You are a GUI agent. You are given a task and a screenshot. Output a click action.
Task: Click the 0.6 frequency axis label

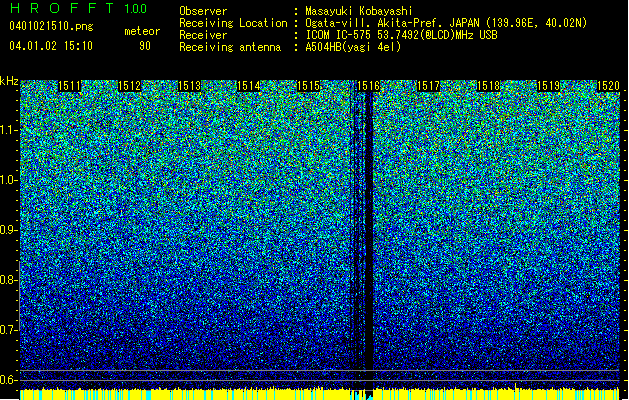(x=9, y=380)
